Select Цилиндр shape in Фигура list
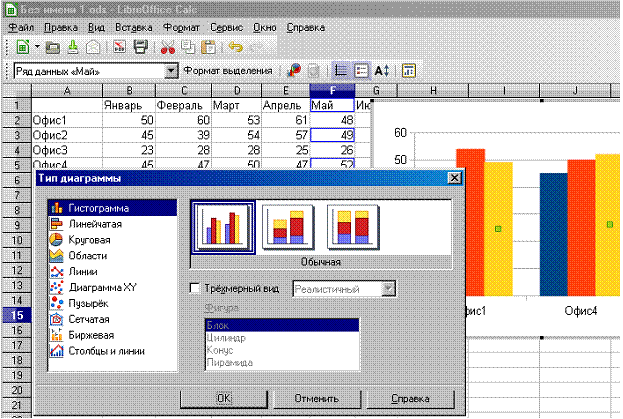The height and width of the screenshot is (419, 623). pos(282,338)
